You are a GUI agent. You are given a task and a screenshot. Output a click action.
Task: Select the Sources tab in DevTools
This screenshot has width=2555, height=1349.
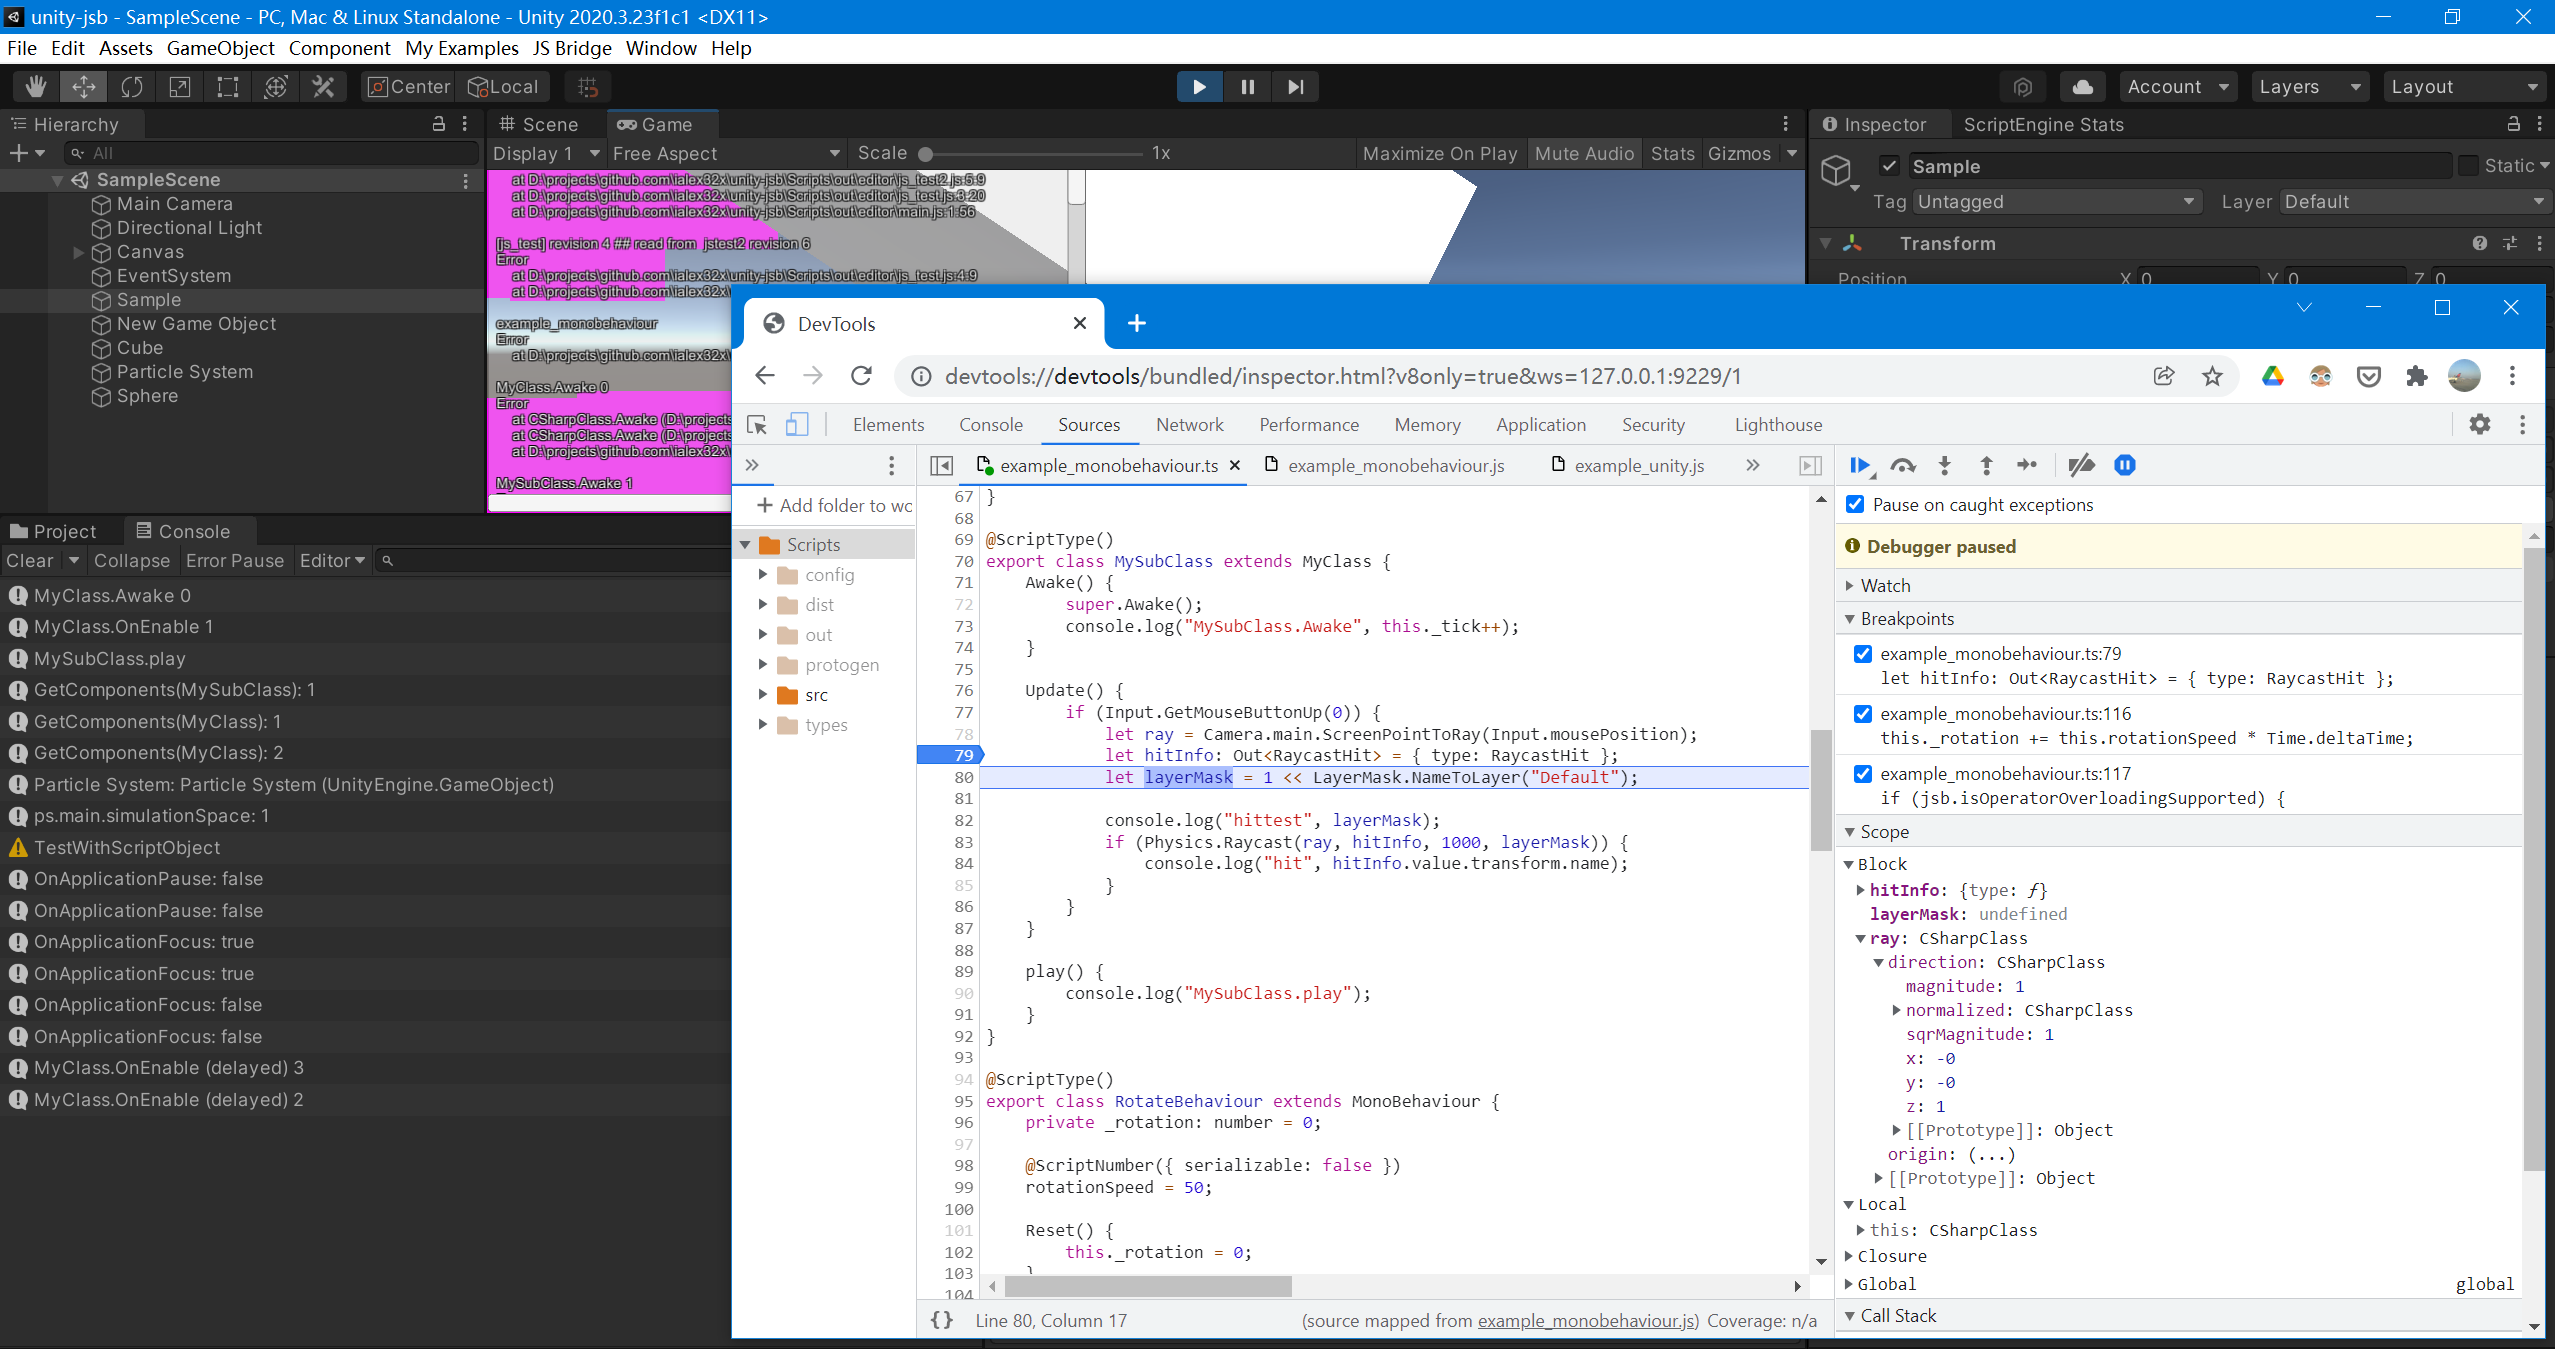point(1087,424)
